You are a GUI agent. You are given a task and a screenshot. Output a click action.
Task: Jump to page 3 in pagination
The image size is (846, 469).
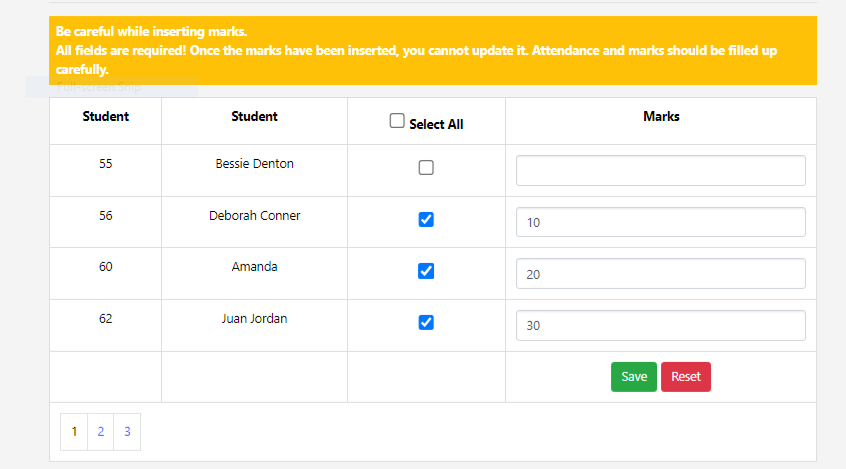coord(127,432)
